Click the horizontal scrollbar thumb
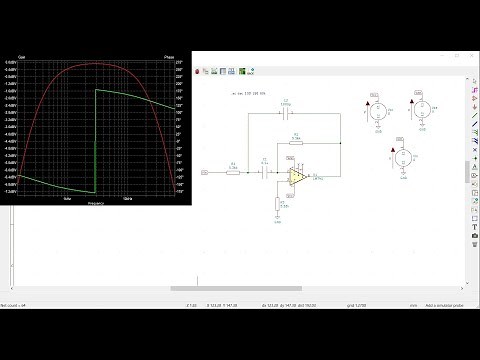Viewport: 480px width, 360px height. pos(236,288)
